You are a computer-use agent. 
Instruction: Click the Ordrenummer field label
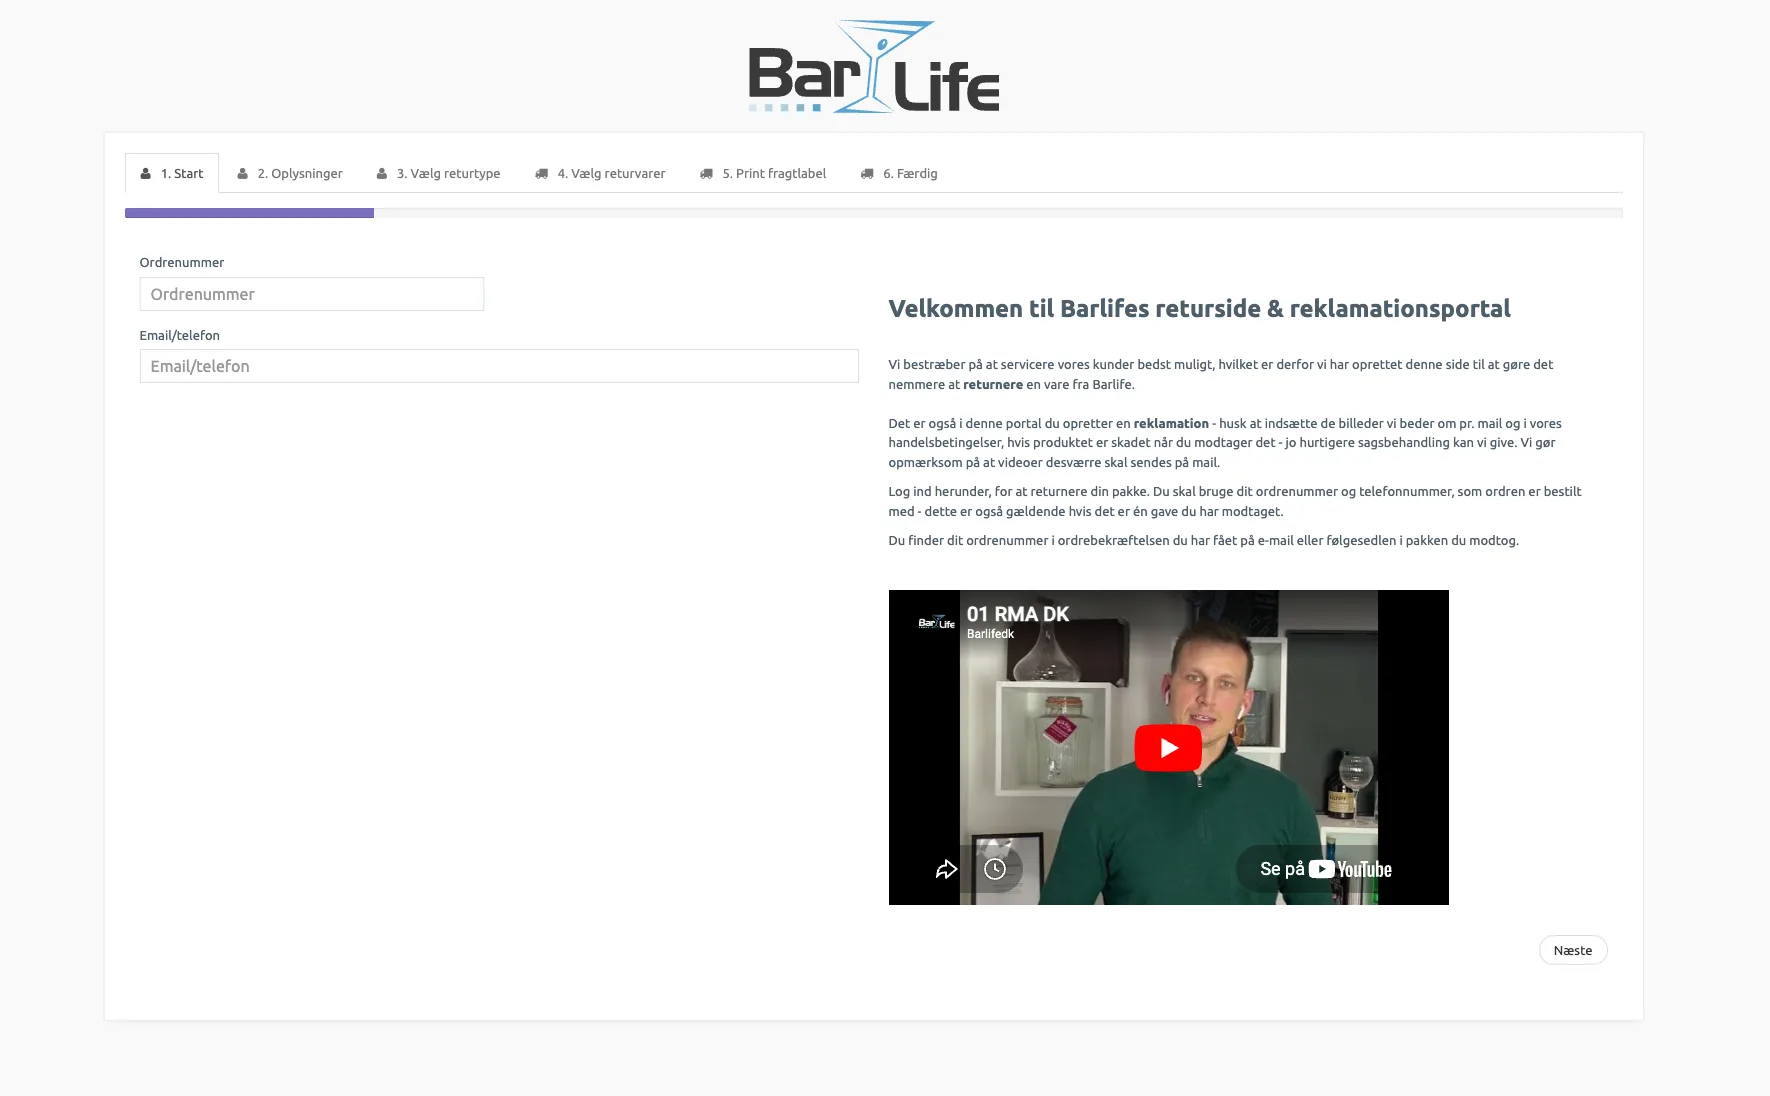click(x=182, y=262)
